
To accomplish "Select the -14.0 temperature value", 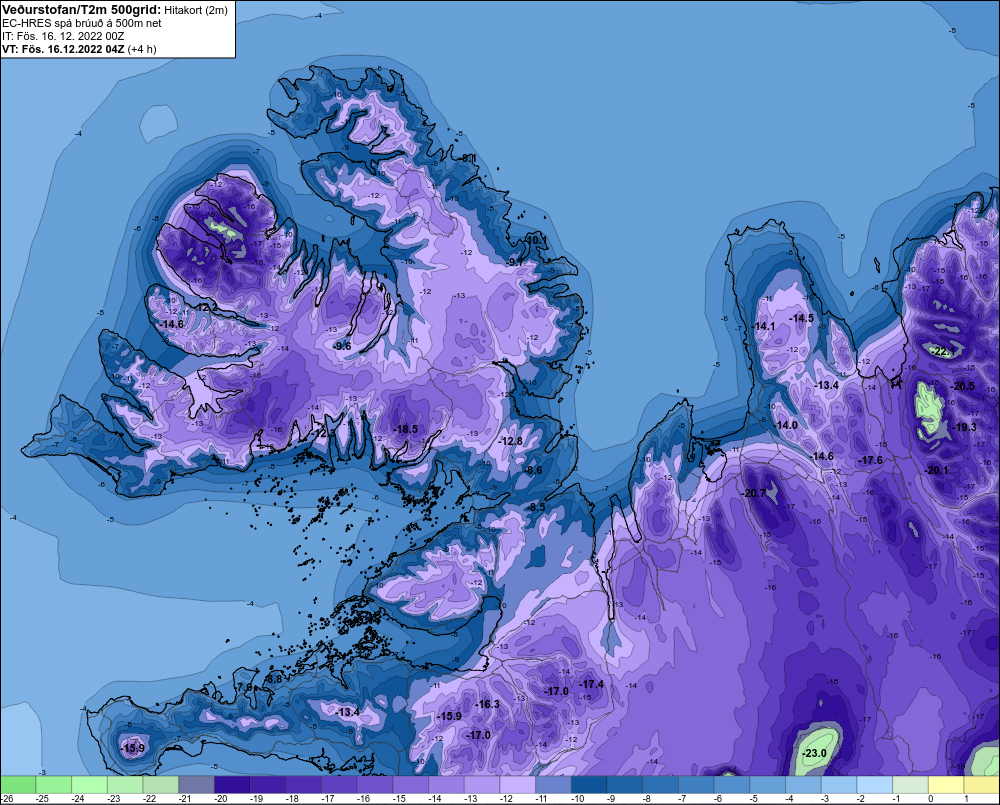I will point(786,425).
